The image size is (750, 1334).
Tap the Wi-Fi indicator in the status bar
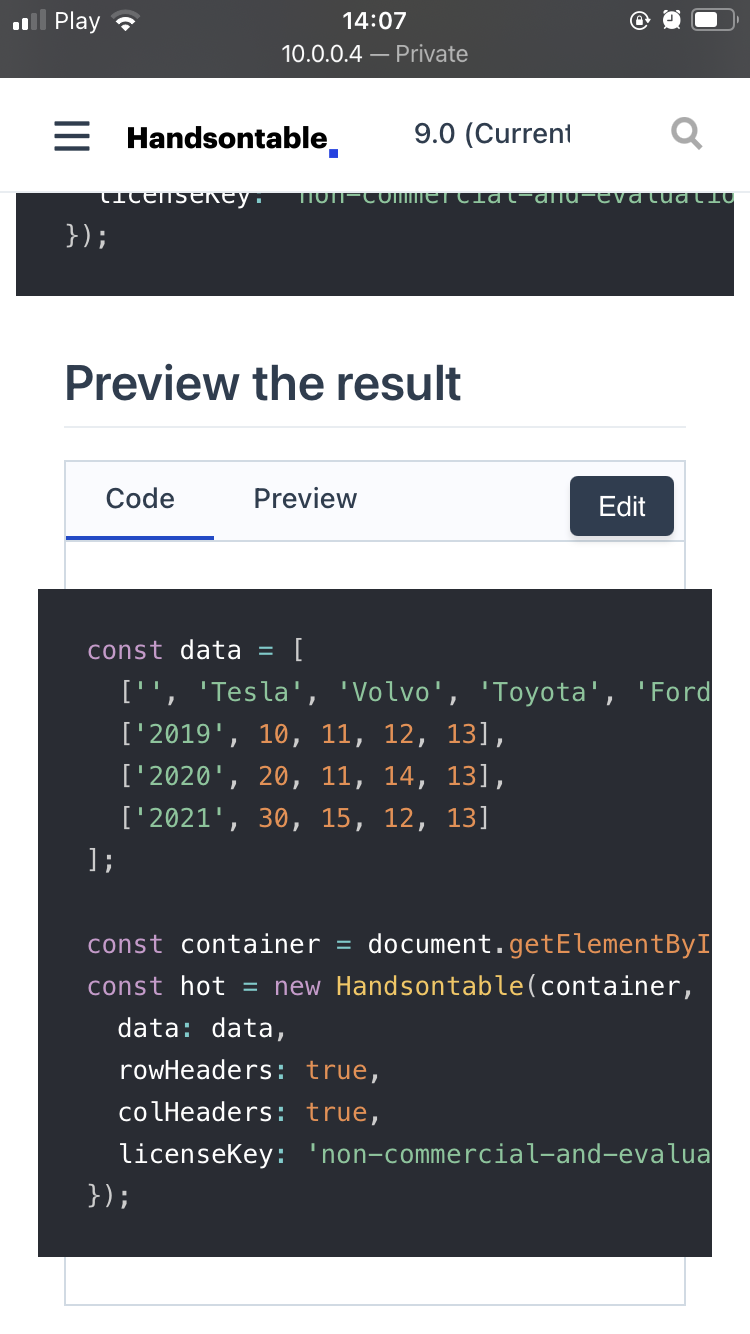pos(127,19)
